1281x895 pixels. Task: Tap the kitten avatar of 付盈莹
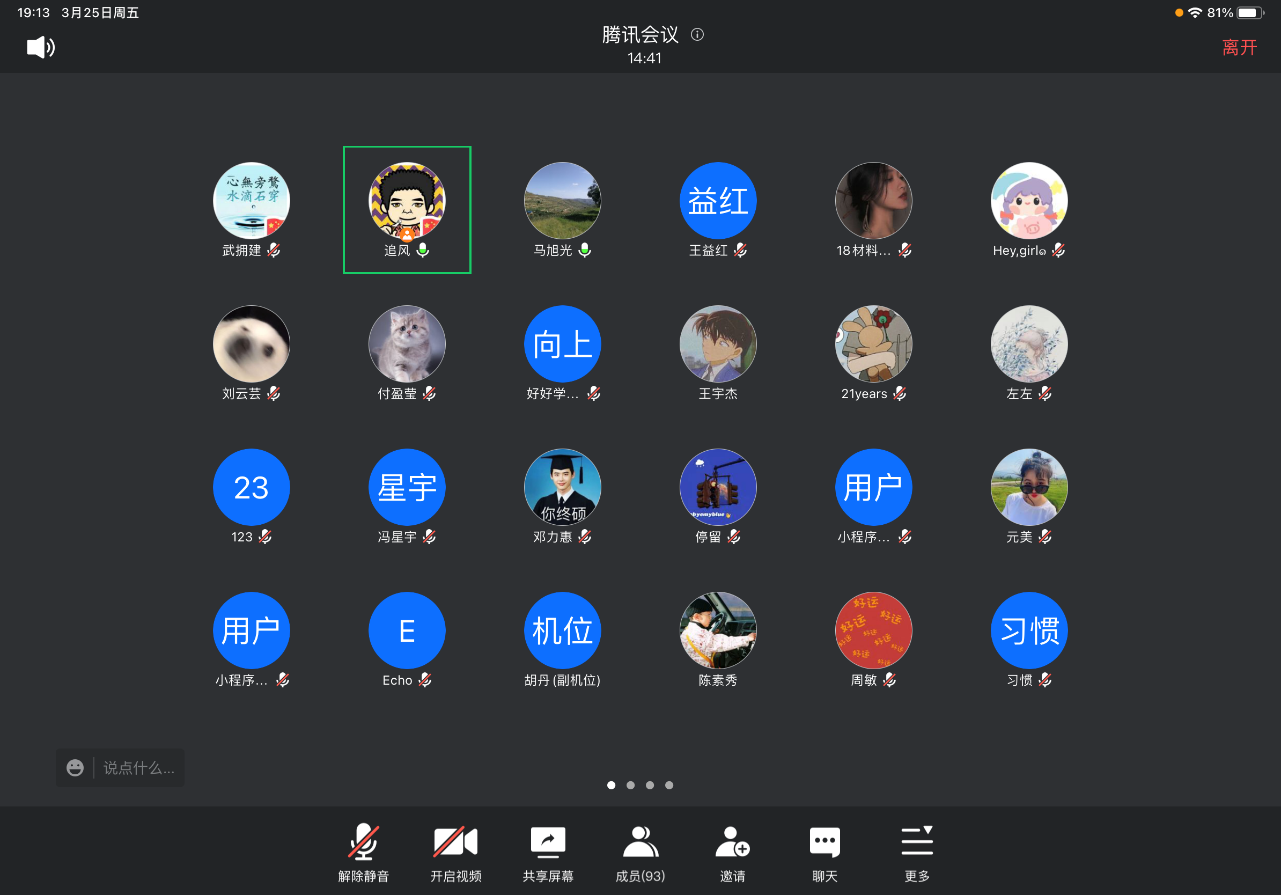[x=407, y=344]
